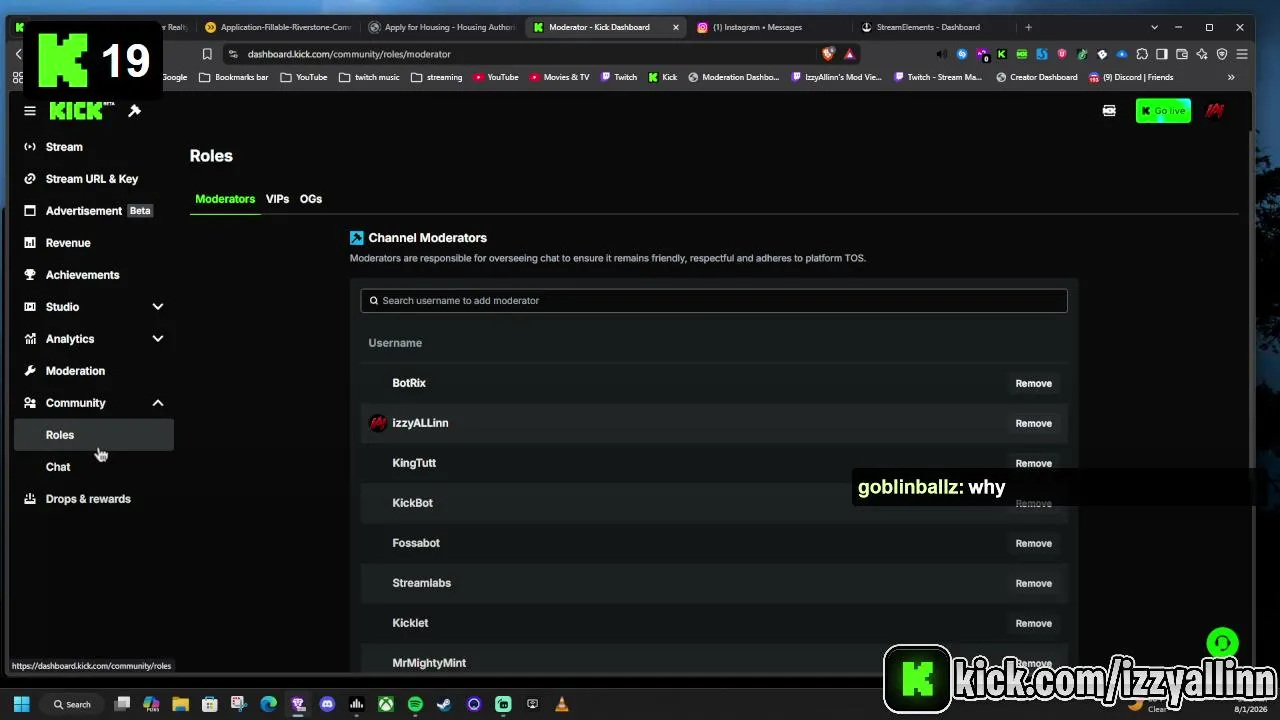Open Discord from the taskbar
Image resolution: width=1280 pixels, height=720 pixels.
pyautogui.click(x=327, y=704)
